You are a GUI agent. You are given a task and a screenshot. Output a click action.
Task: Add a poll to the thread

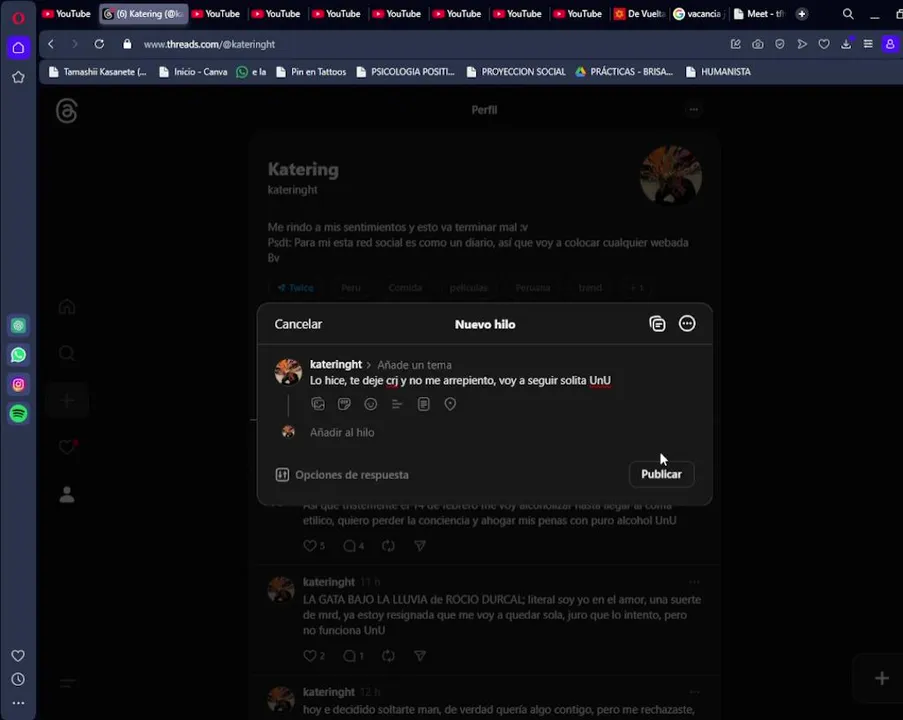point(397,404)
